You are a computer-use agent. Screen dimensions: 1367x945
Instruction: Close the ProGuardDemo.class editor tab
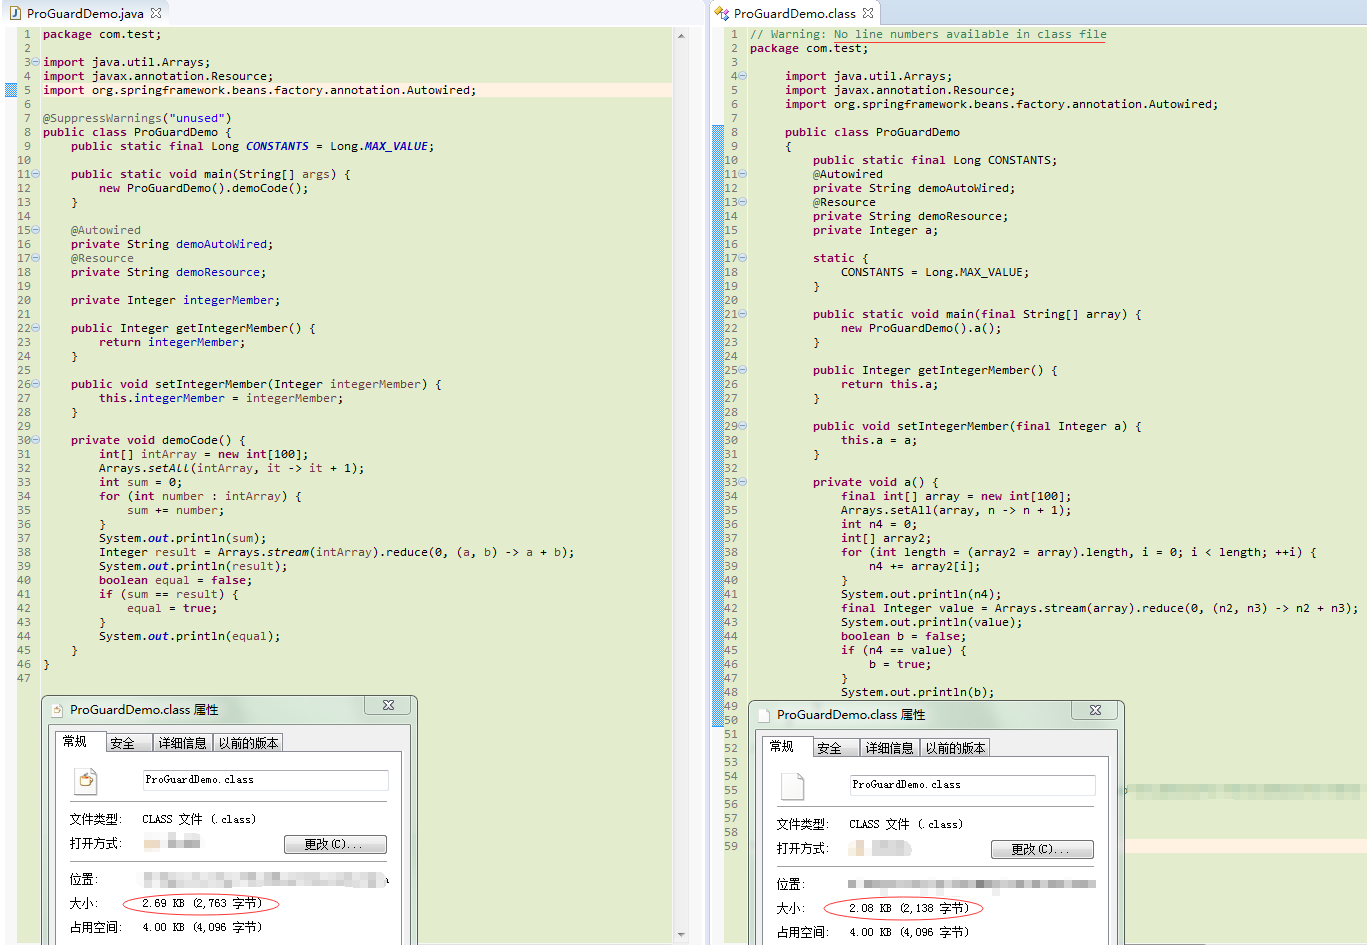click(868, 14)
